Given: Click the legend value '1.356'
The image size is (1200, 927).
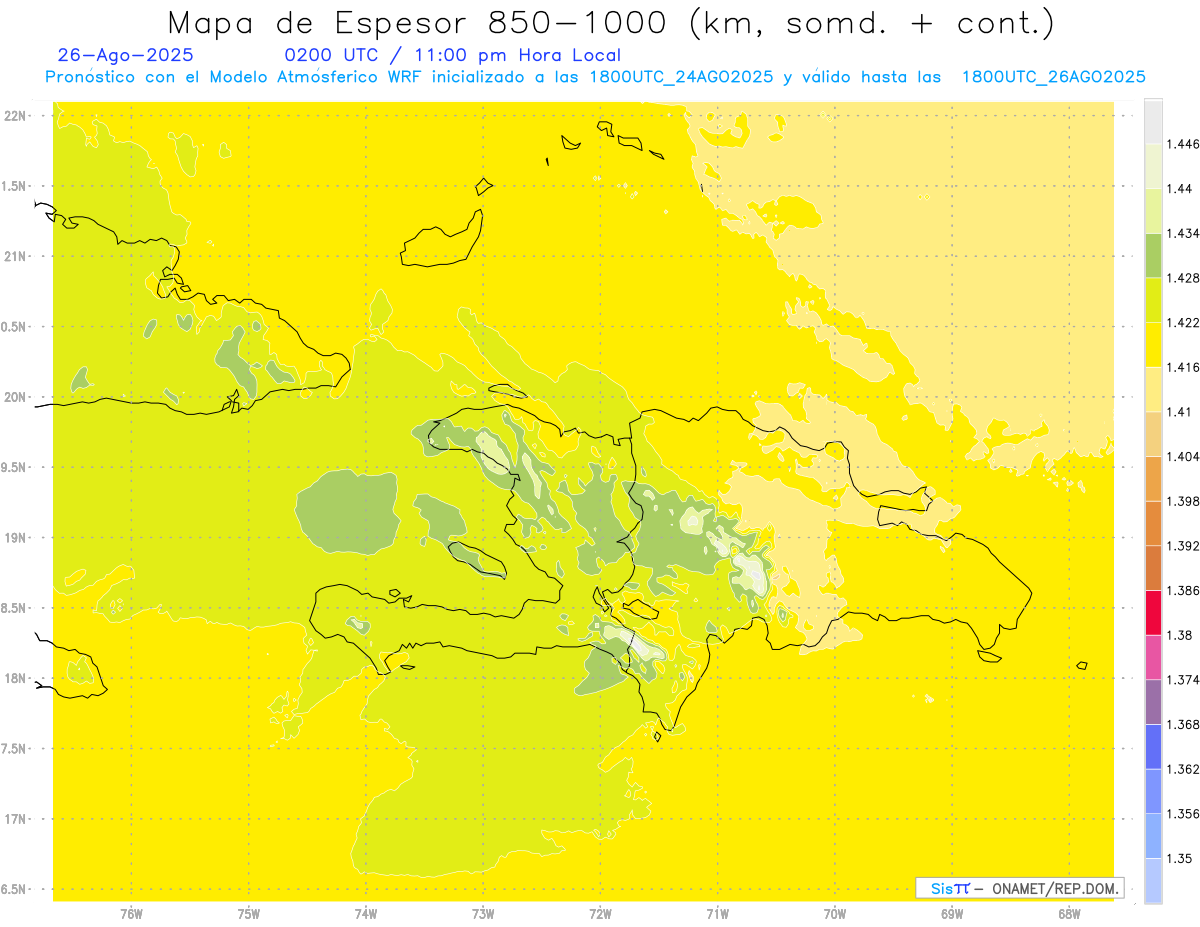Looking at the screenshot, I should pos(1185,813).
